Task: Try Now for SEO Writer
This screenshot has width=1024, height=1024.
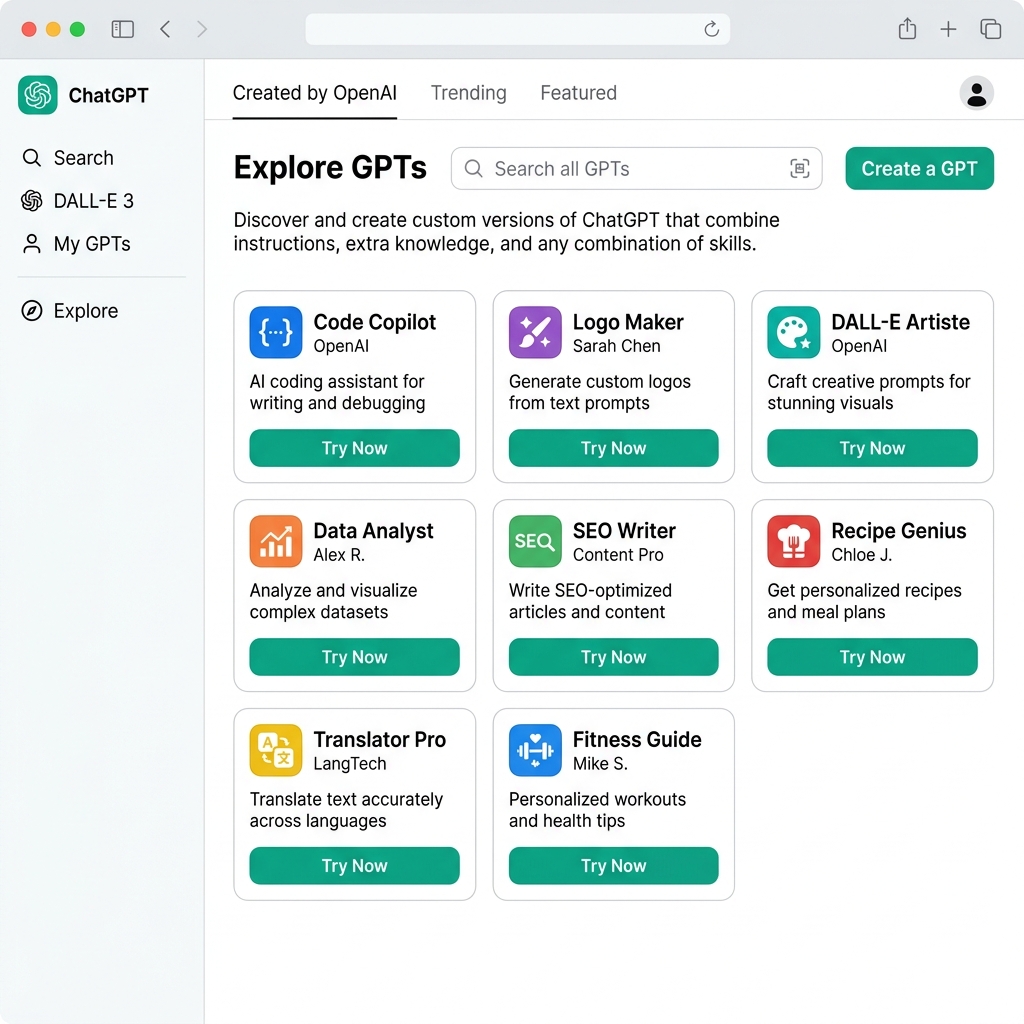Action: 613,657
